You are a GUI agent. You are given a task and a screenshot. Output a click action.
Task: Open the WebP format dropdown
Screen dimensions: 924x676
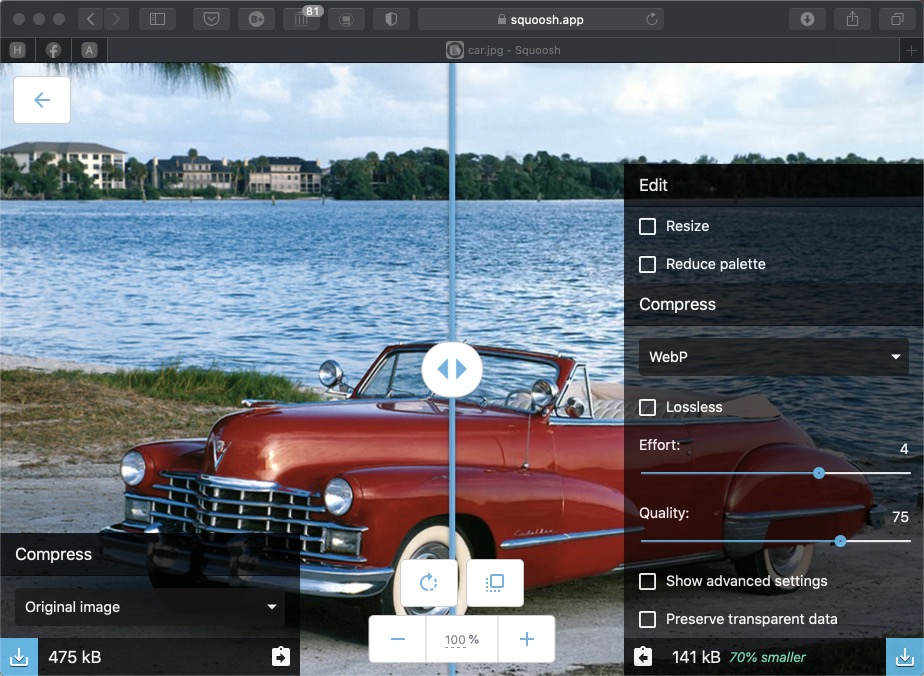pyautogui.click(x=773, y=357)
